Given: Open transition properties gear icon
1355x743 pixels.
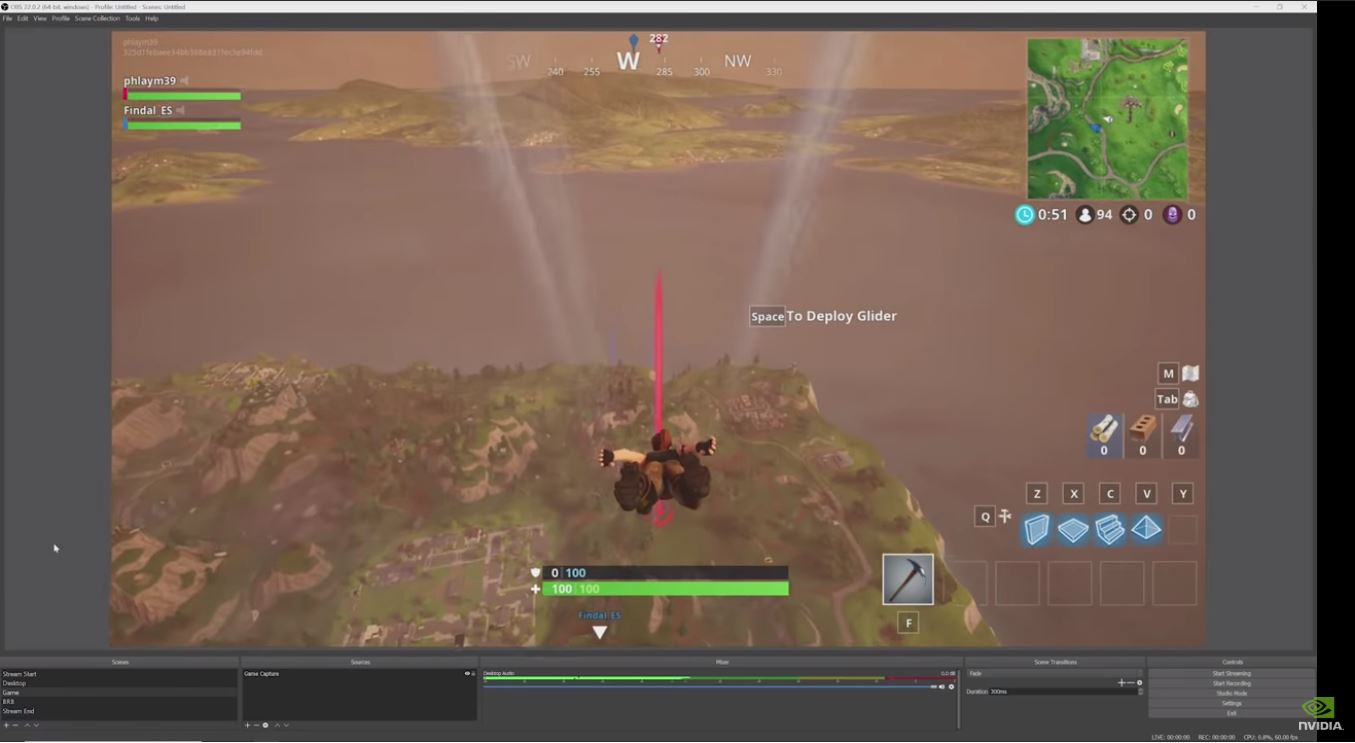Looking at the screenshot, I should click(1139, 683).
